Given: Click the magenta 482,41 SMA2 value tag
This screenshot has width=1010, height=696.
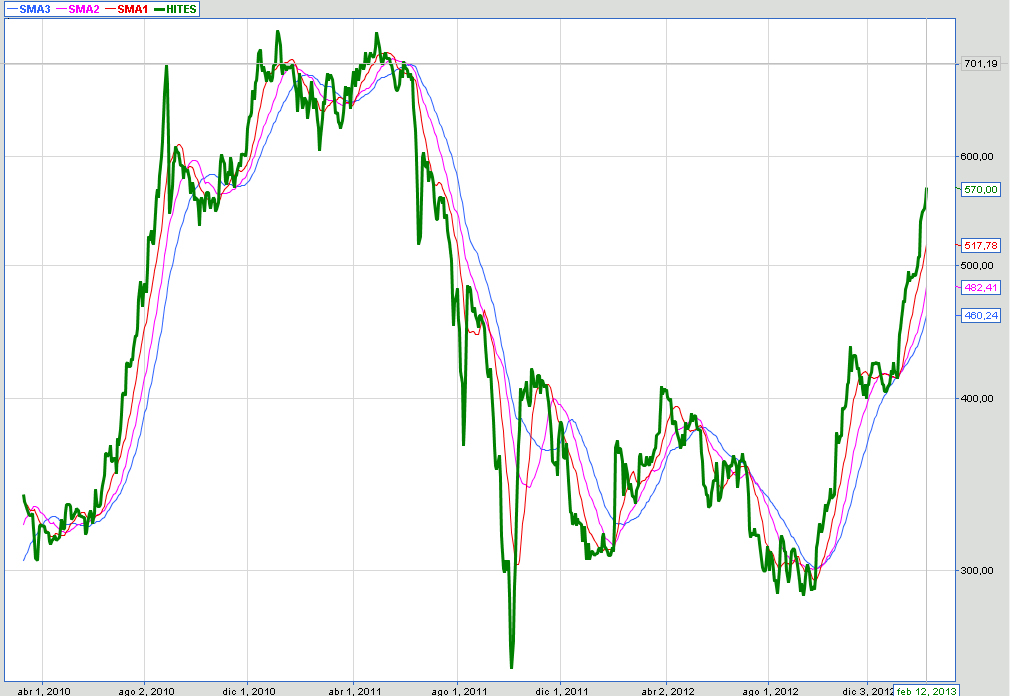Looking at the screenshot, I should 980,288.
